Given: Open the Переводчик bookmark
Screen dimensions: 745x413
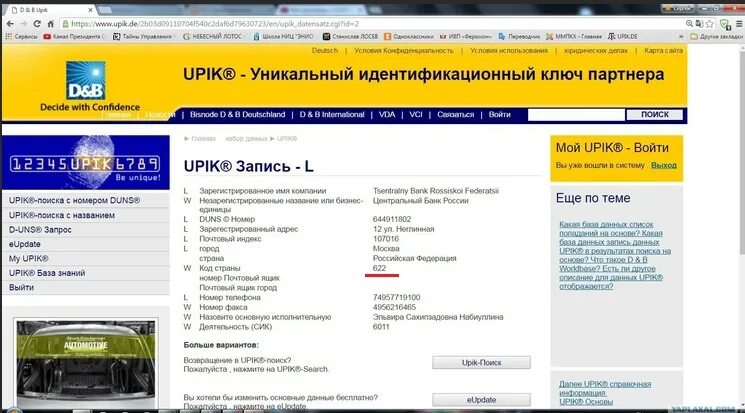Looking at the screenshot, I should point(519,37).
